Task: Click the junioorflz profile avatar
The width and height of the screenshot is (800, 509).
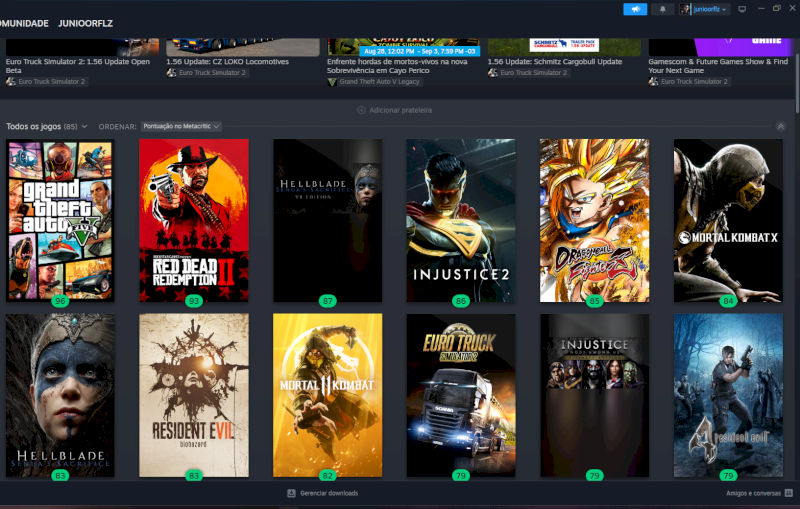Action: [686, 9]
